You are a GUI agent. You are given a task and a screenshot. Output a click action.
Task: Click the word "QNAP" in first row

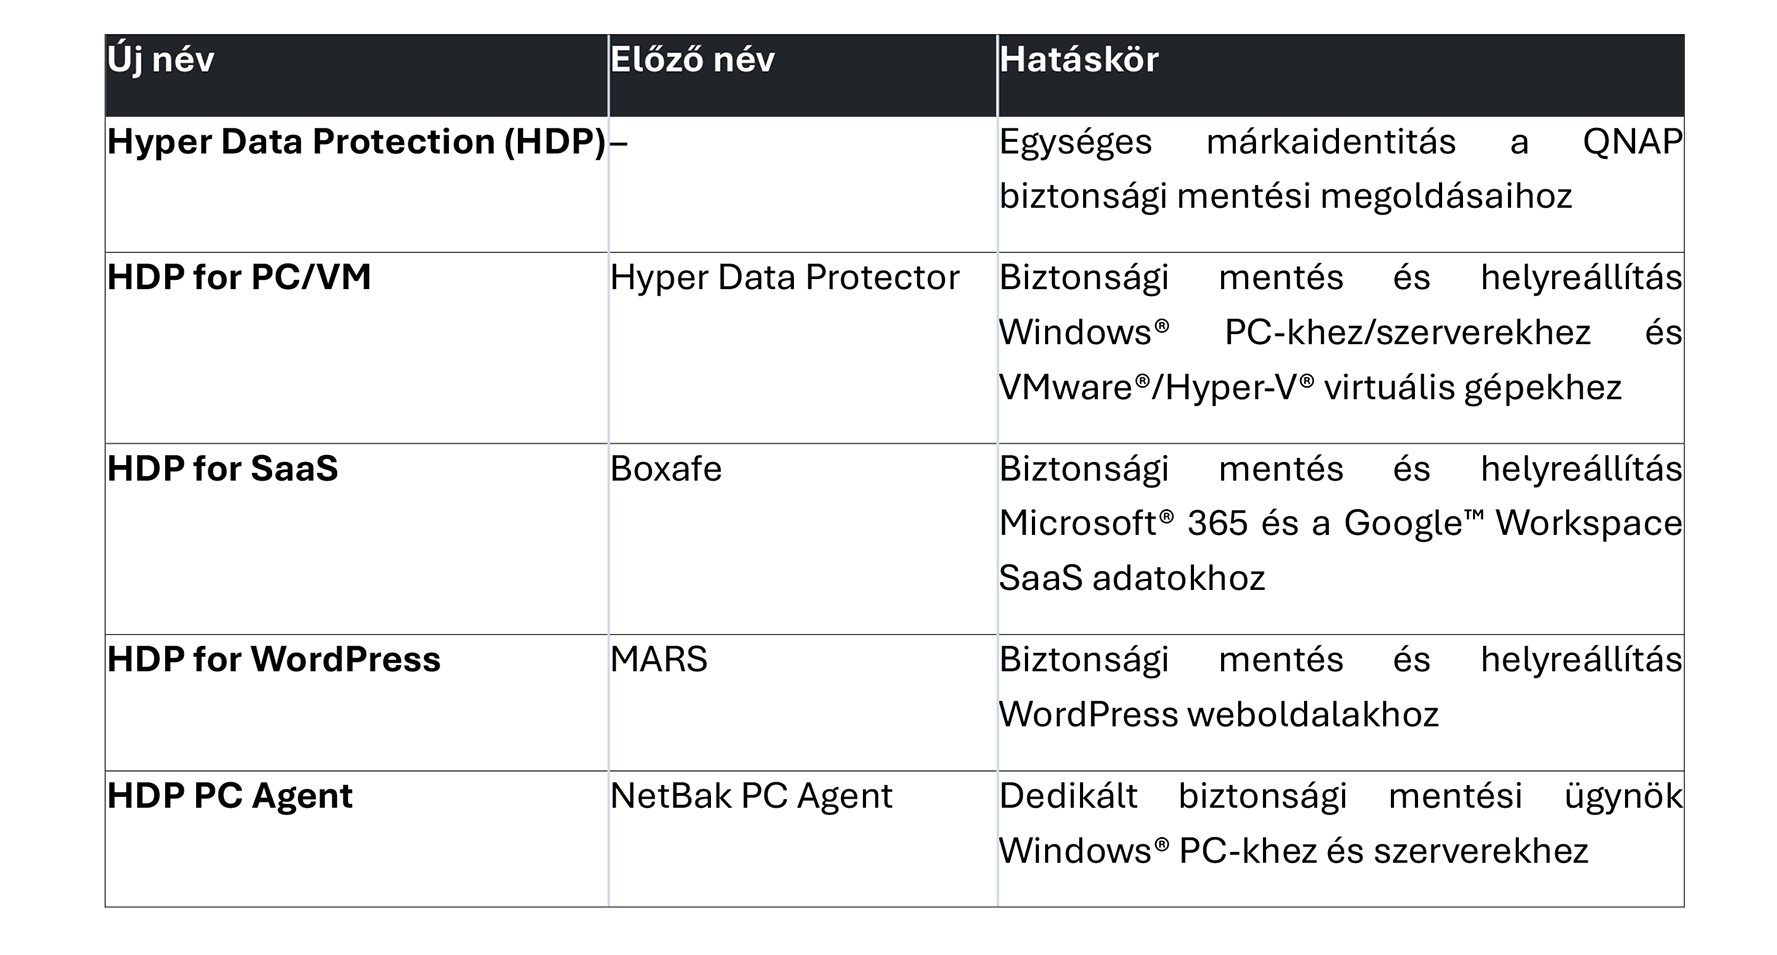(x=1632, y=142)
